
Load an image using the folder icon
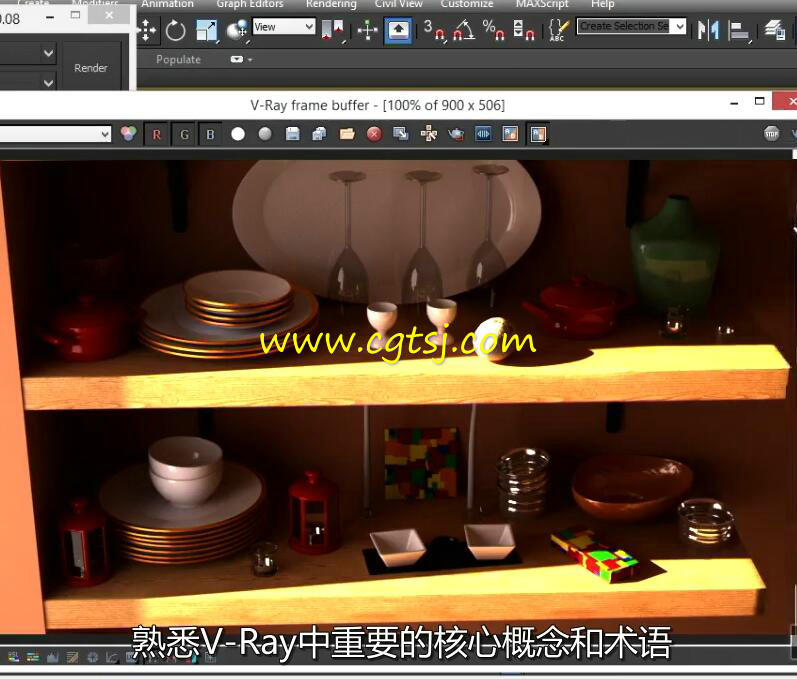coord(347,134)
